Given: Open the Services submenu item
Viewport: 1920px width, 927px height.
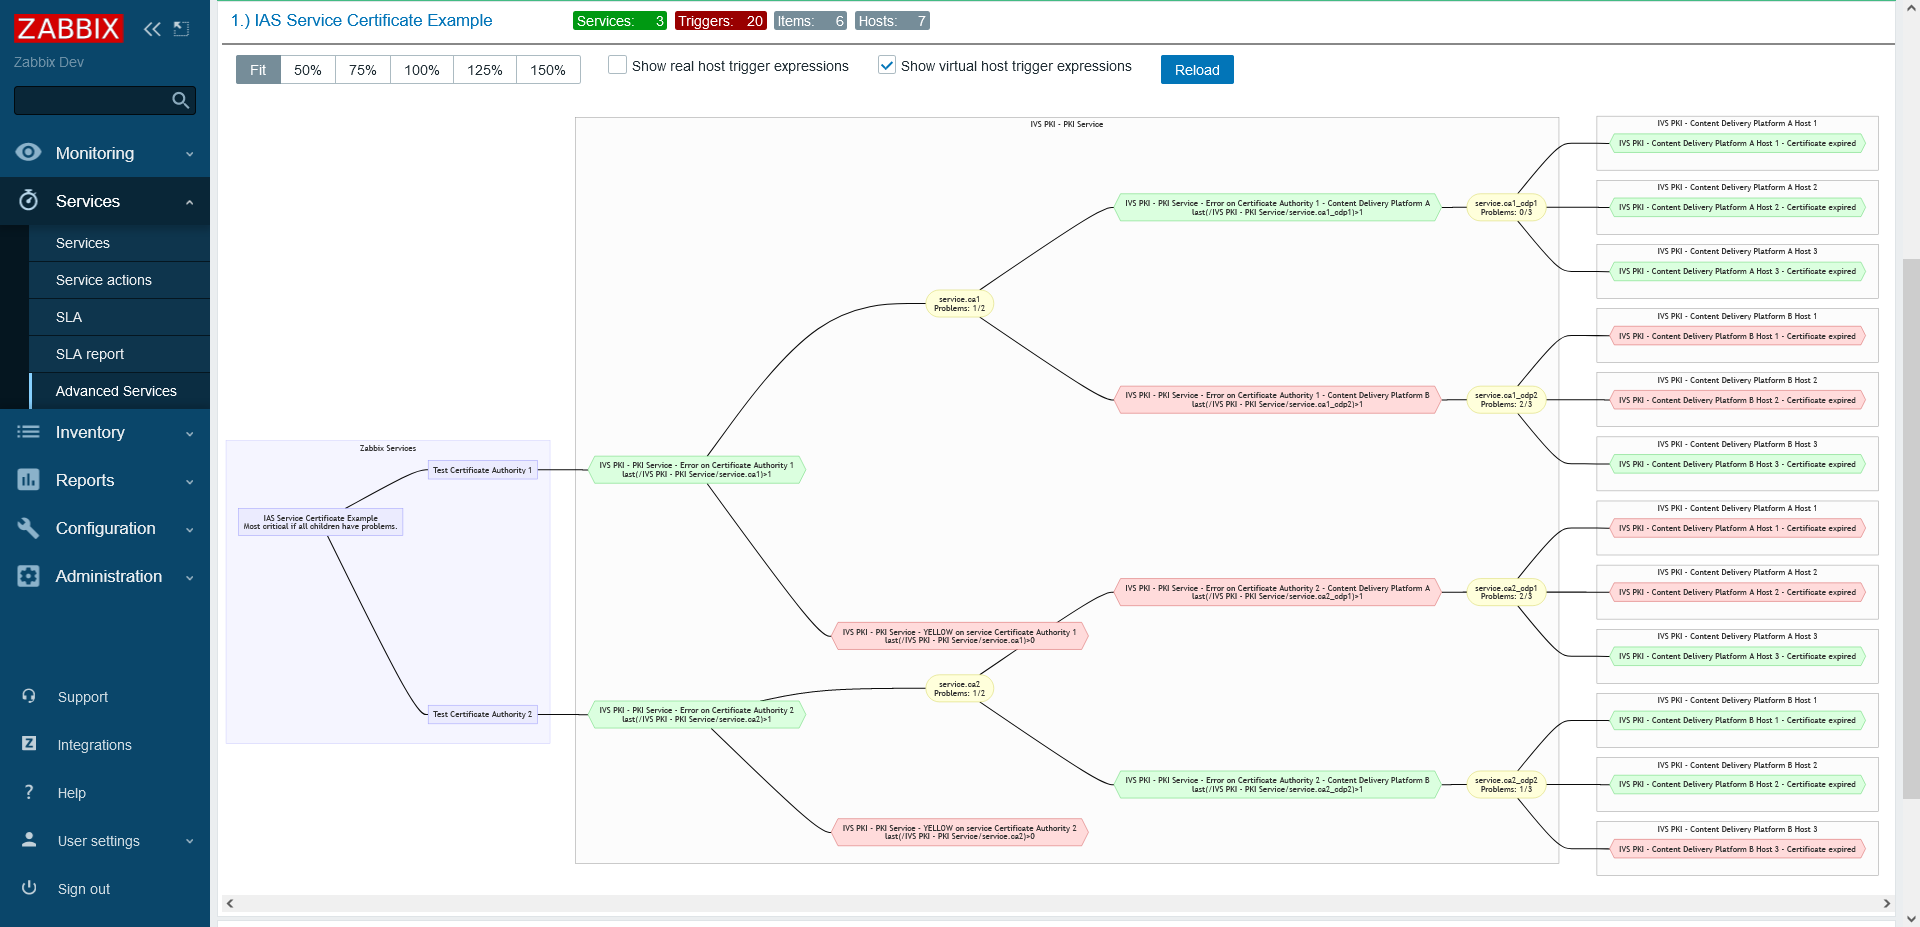Looking at the screenshot, I should click(119, 243).
